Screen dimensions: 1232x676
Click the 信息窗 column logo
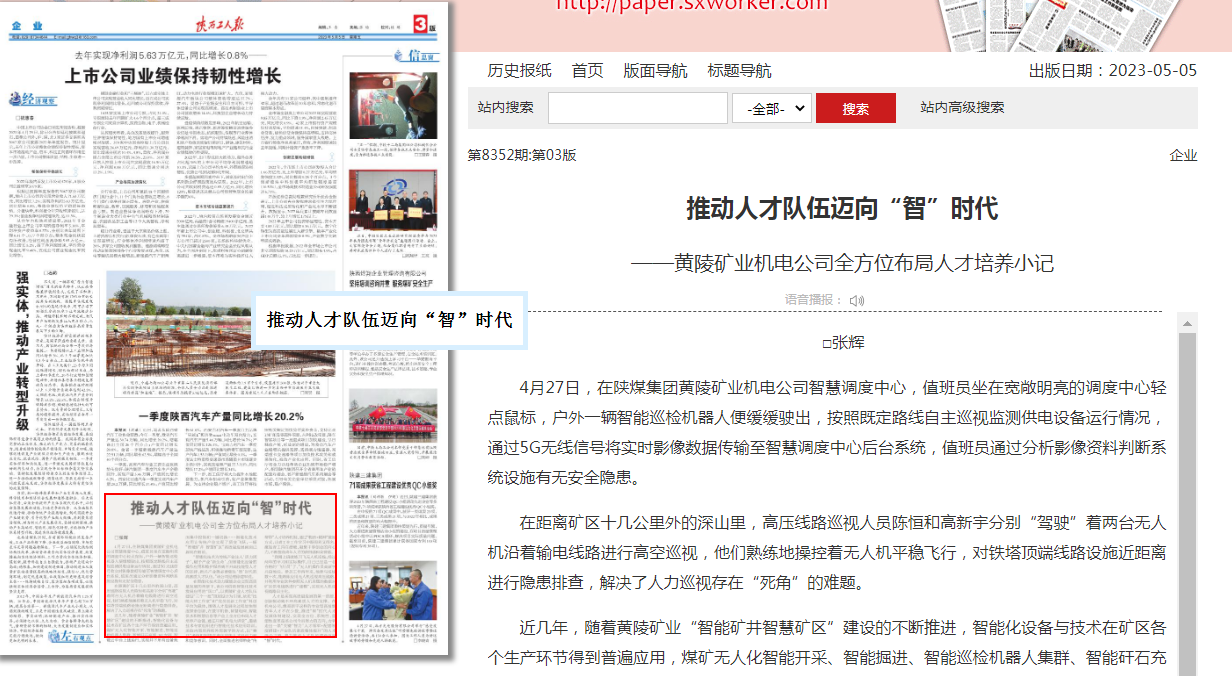416,56
